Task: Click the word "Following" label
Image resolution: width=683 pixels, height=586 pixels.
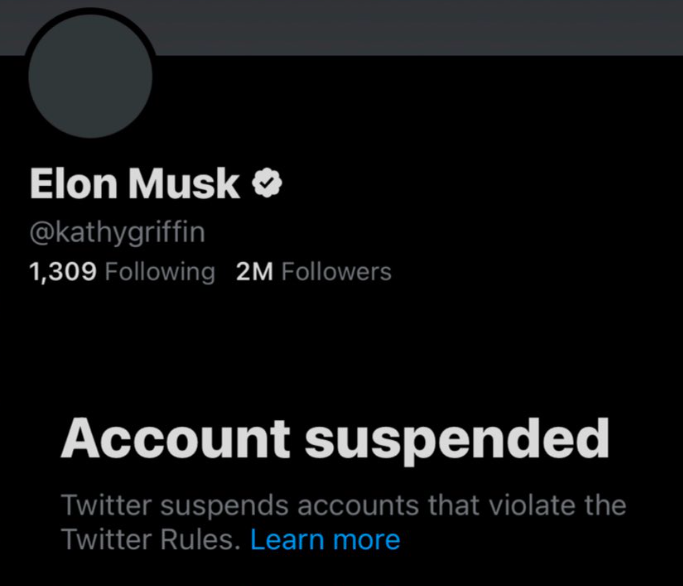Action: coord(160,272)
